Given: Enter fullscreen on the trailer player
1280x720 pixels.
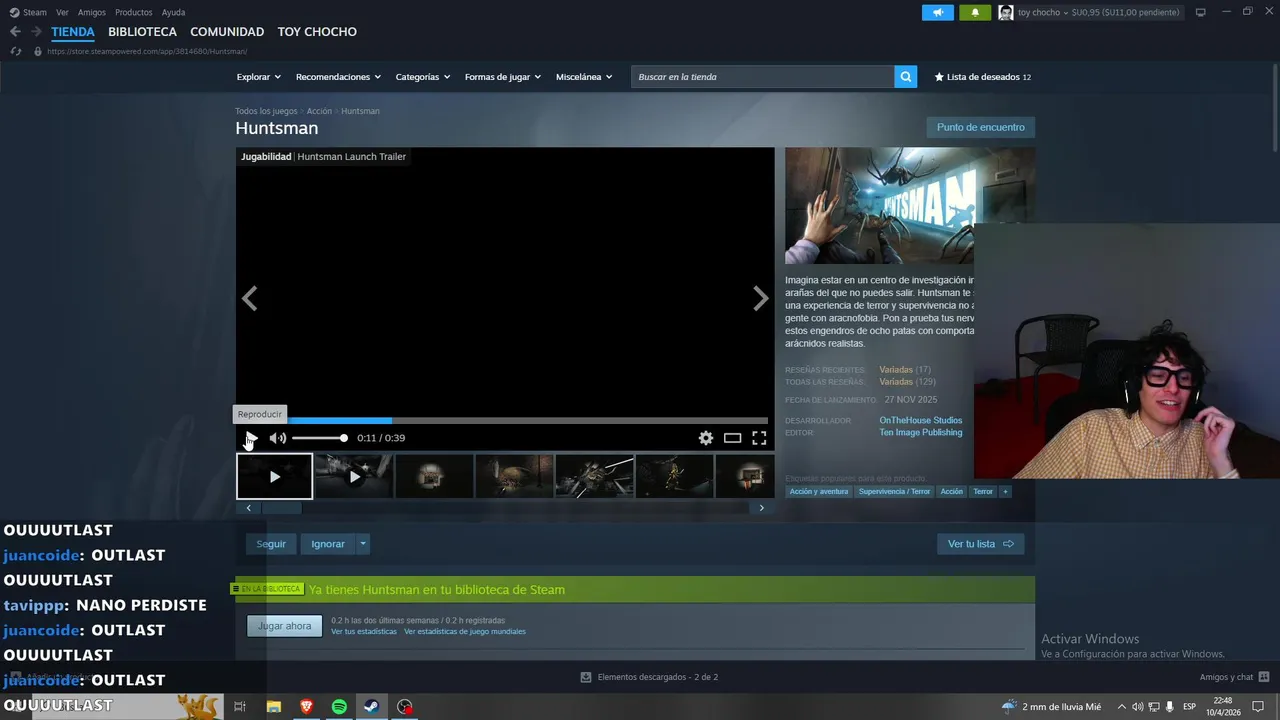Looking at the screenshot, I should tap(759, 438).
